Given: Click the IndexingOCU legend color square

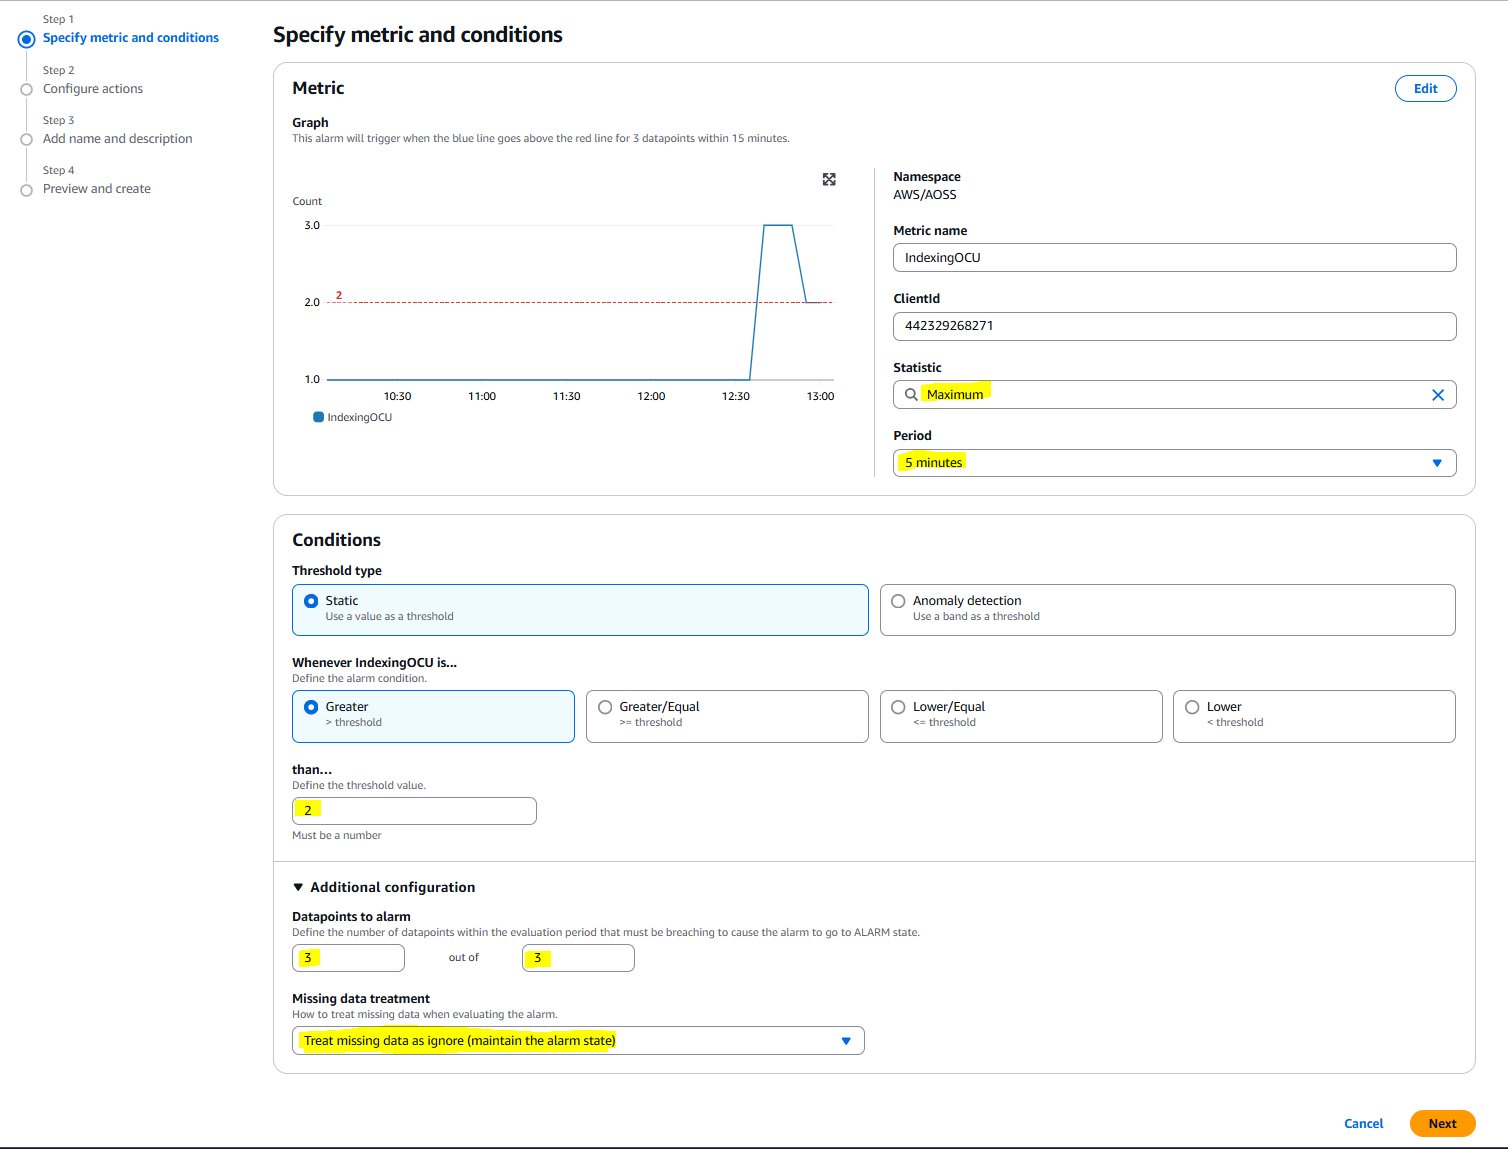Looking at the screenshot, I should [318, 417].
